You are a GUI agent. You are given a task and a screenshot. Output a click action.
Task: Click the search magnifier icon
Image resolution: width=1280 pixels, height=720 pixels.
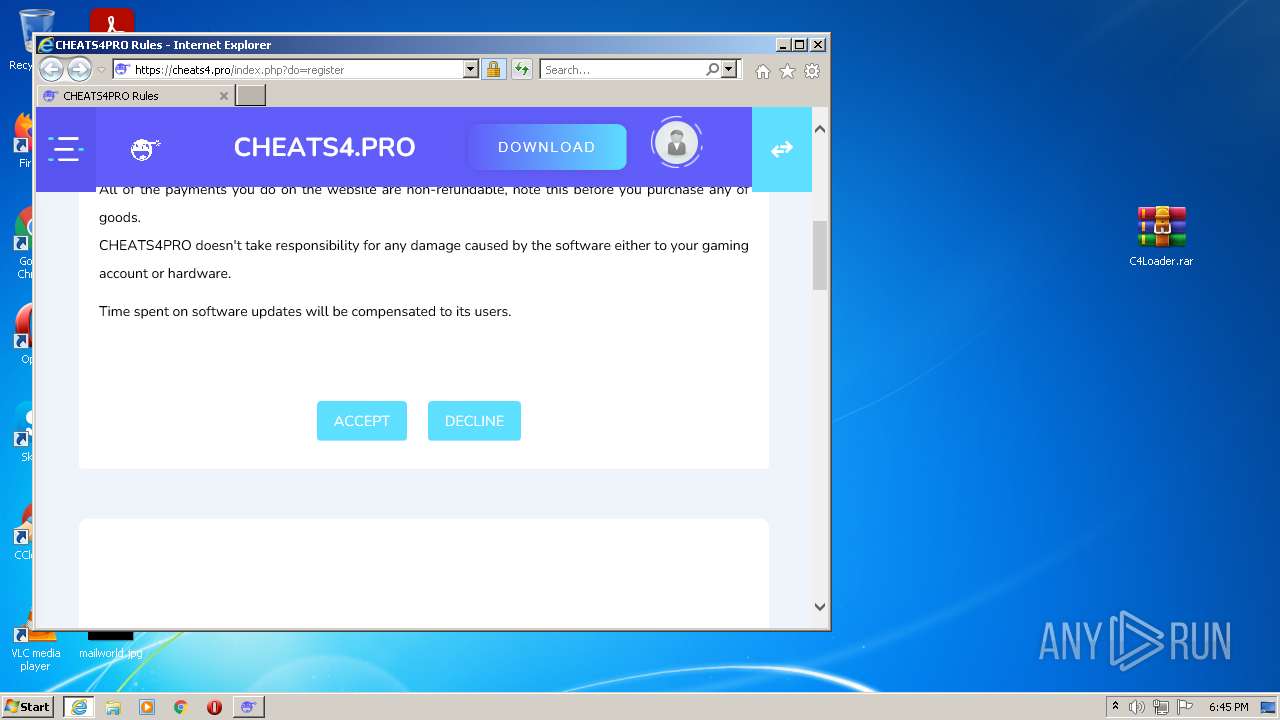[712, 69]
